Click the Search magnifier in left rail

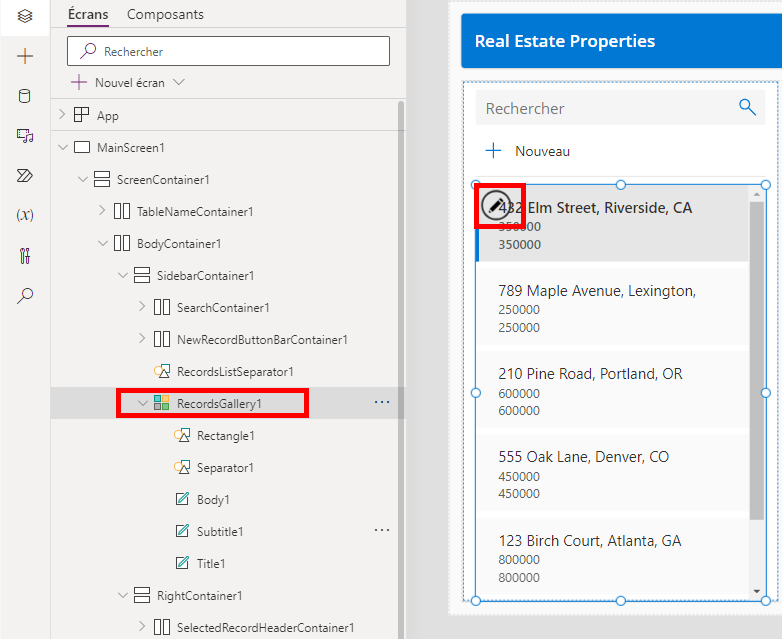25,295
